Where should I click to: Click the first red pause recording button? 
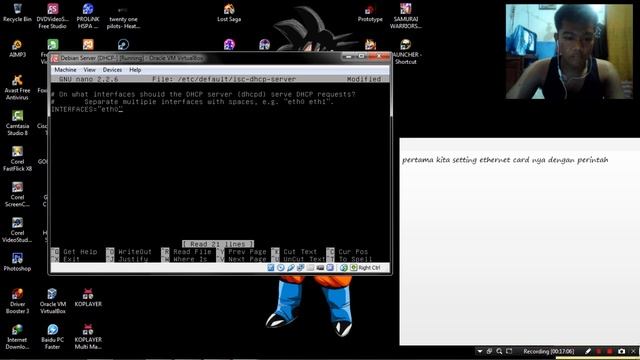[598, 351]
